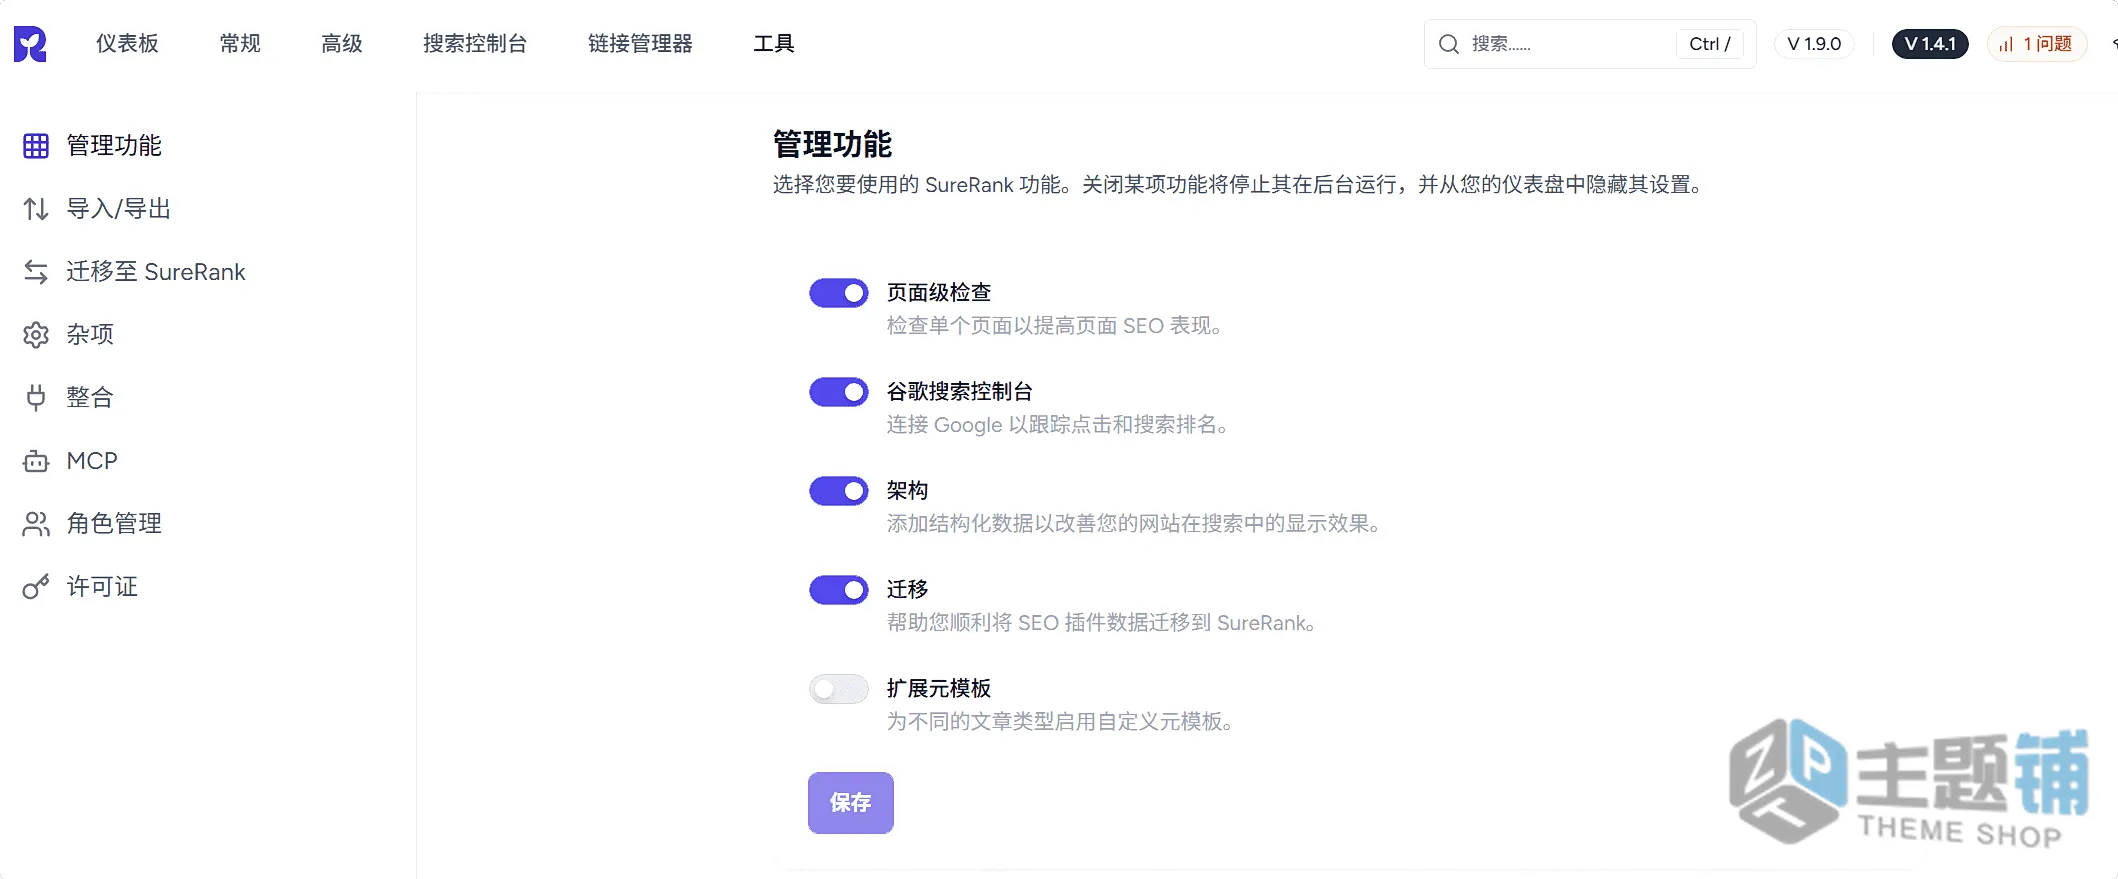Click text 帮助您顺利将 SEO 插件数据迁移到 SureRank。

[x=1102, y=623]
